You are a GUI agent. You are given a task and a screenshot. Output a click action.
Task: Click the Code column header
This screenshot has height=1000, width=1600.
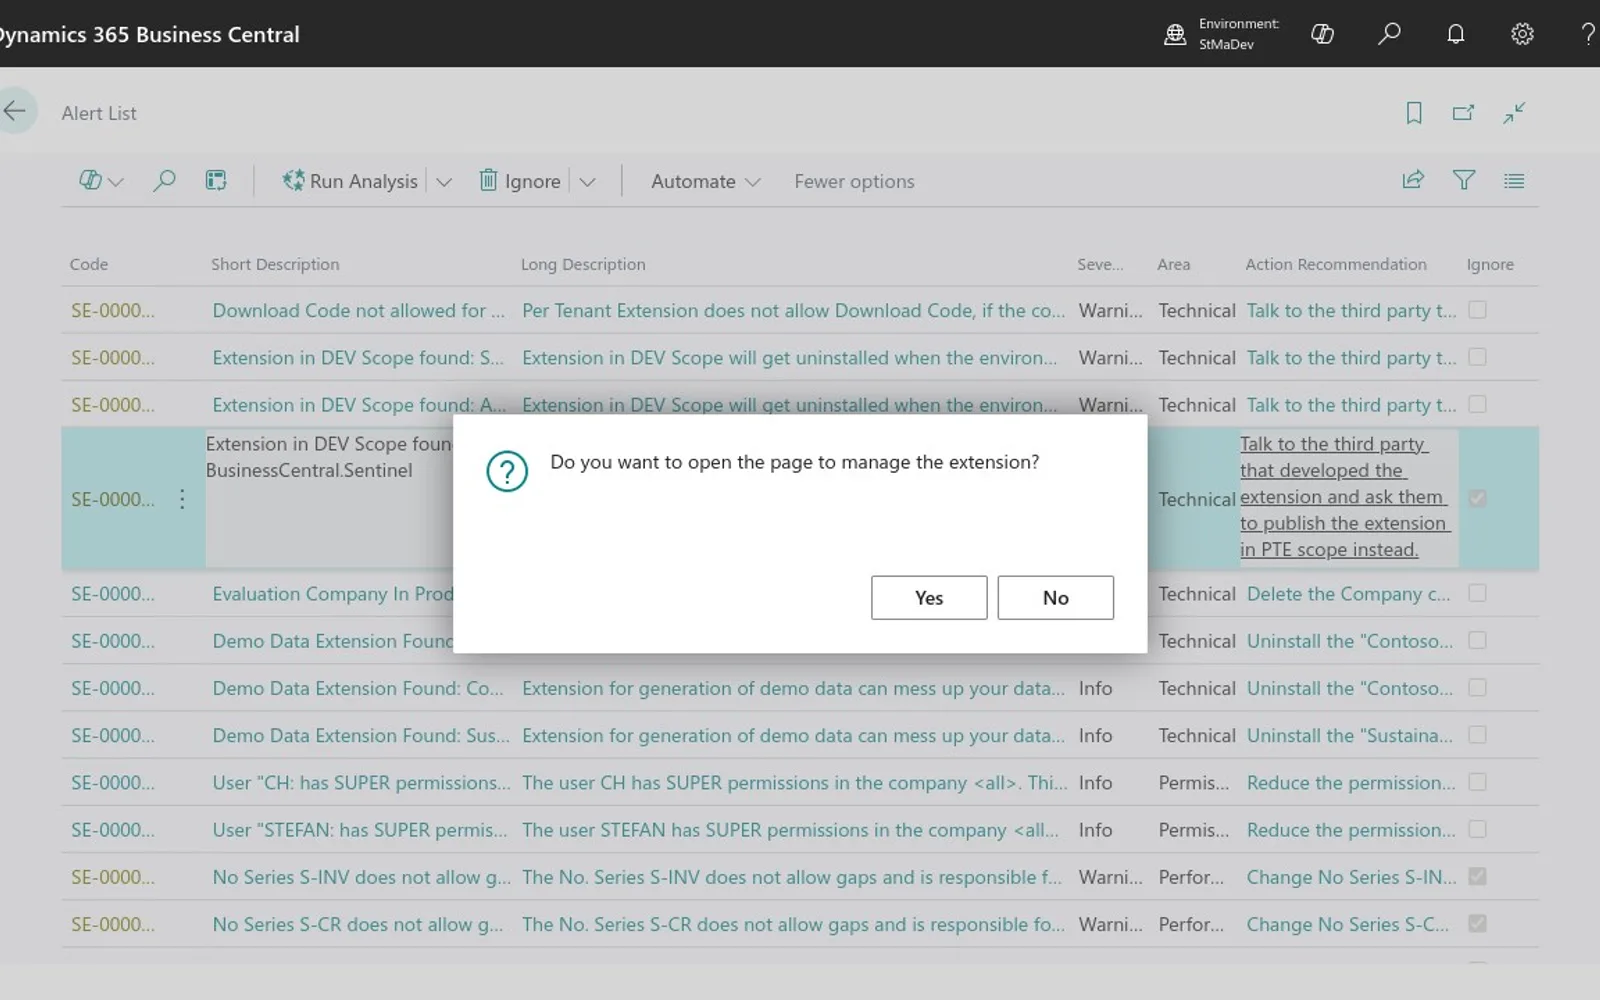pos(89,264)
